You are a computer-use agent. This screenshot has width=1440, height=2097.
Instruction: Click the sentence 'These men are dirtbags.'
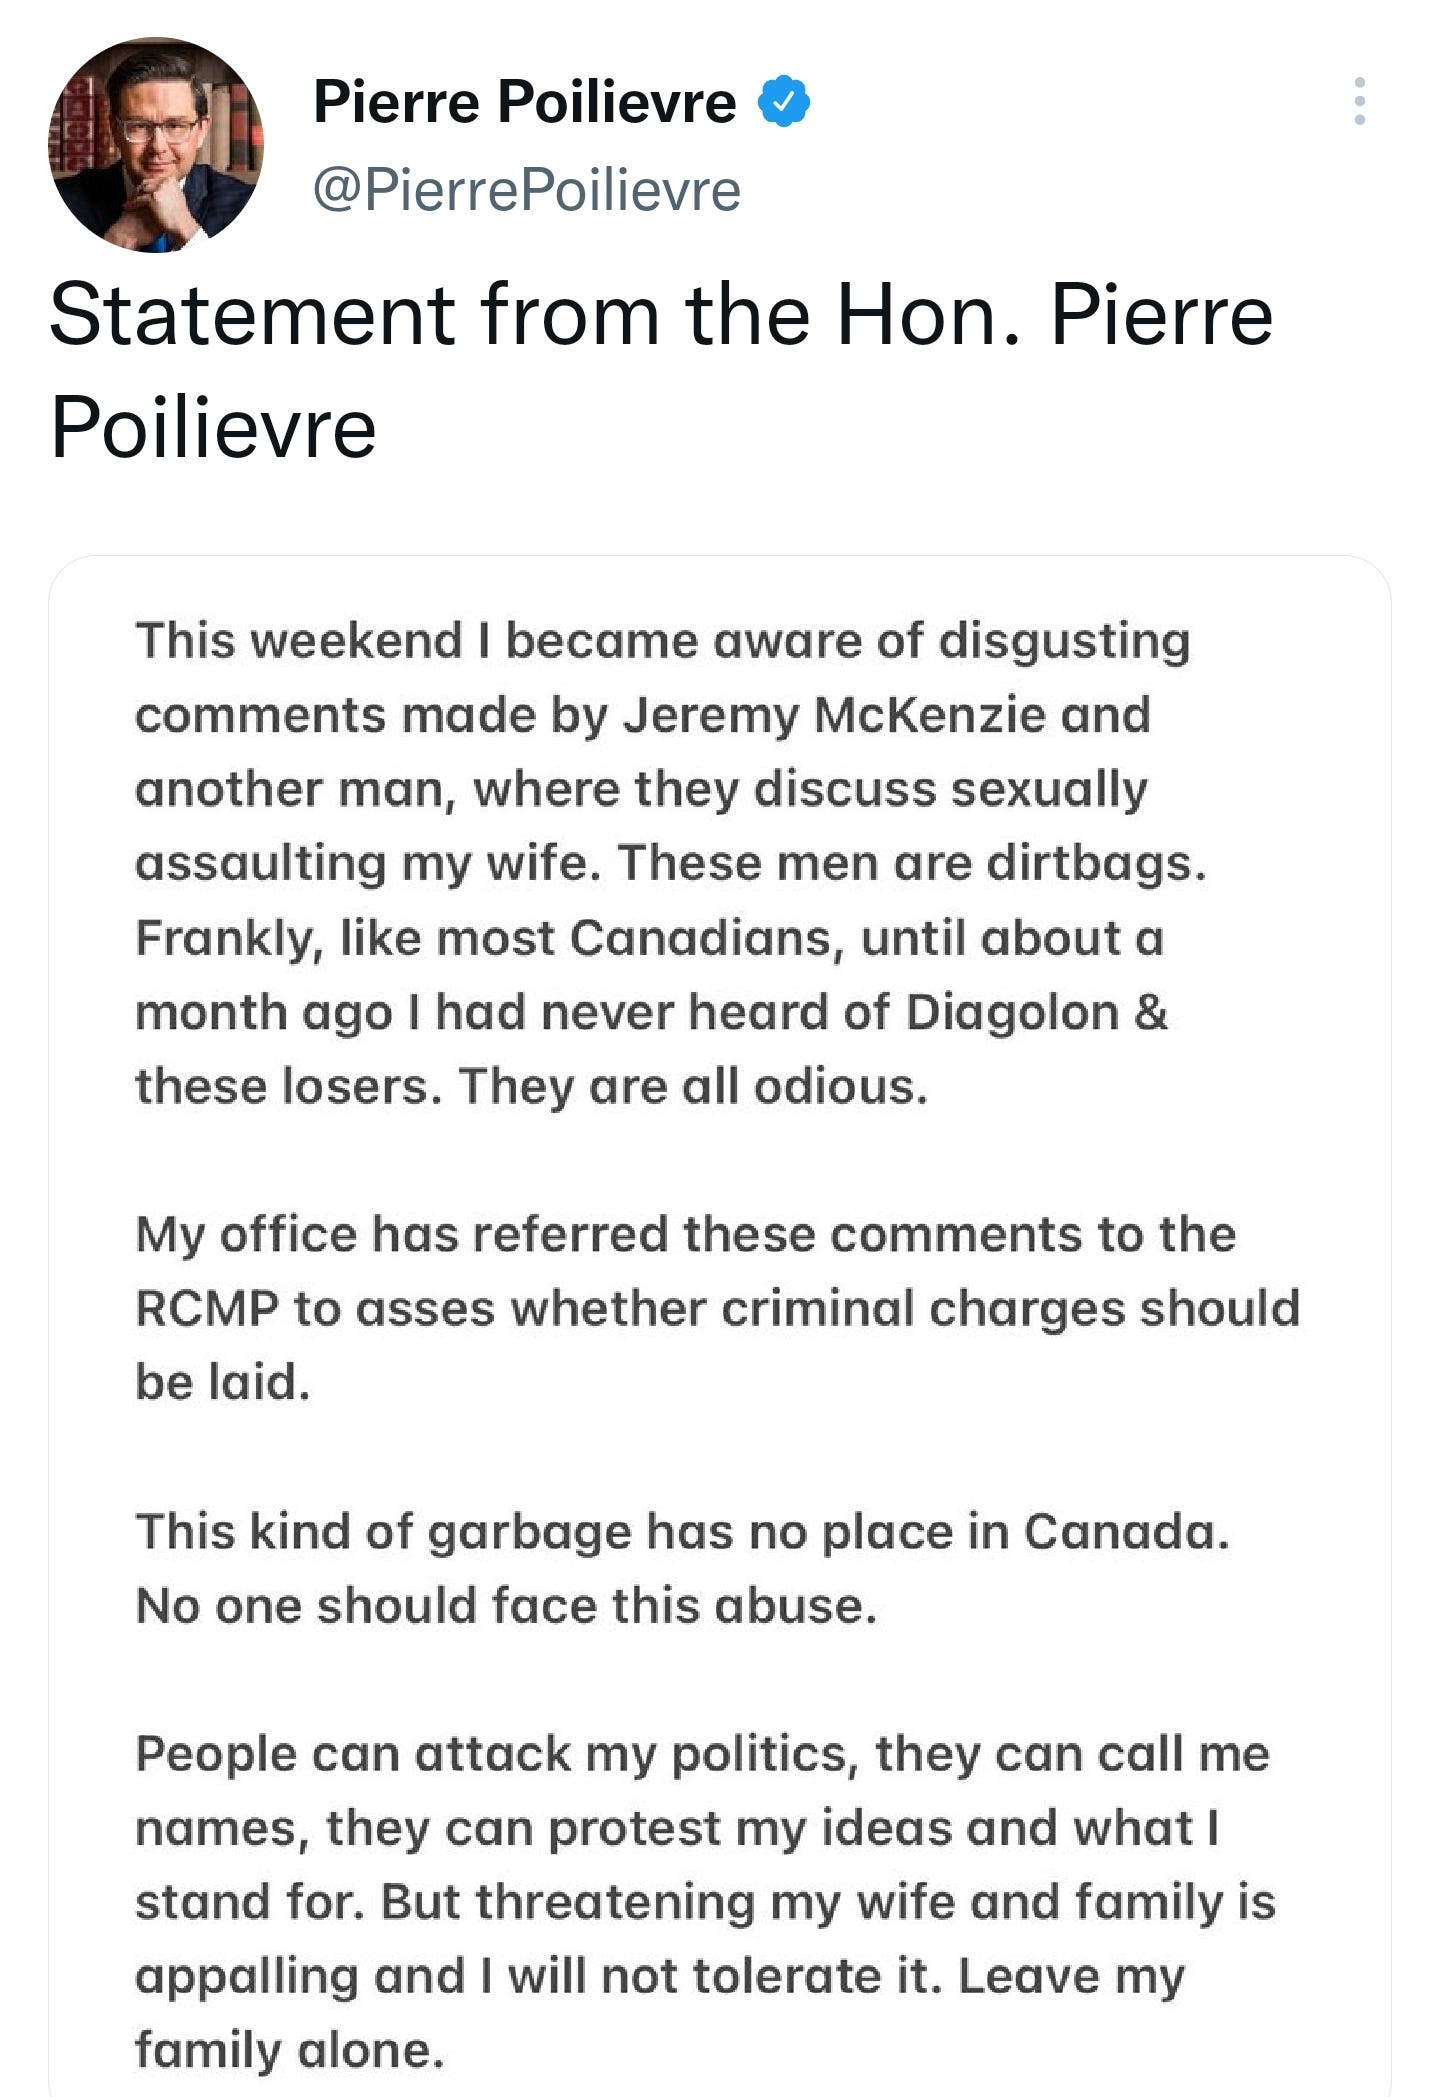[912, 863]
